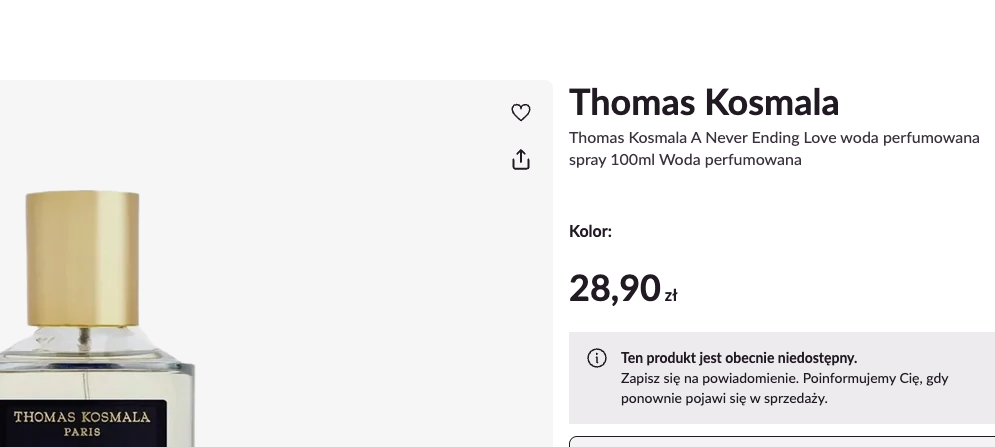Click the info icon in unavailability notice
This screenshot has width=995, height=447.
tap(596, 358)
